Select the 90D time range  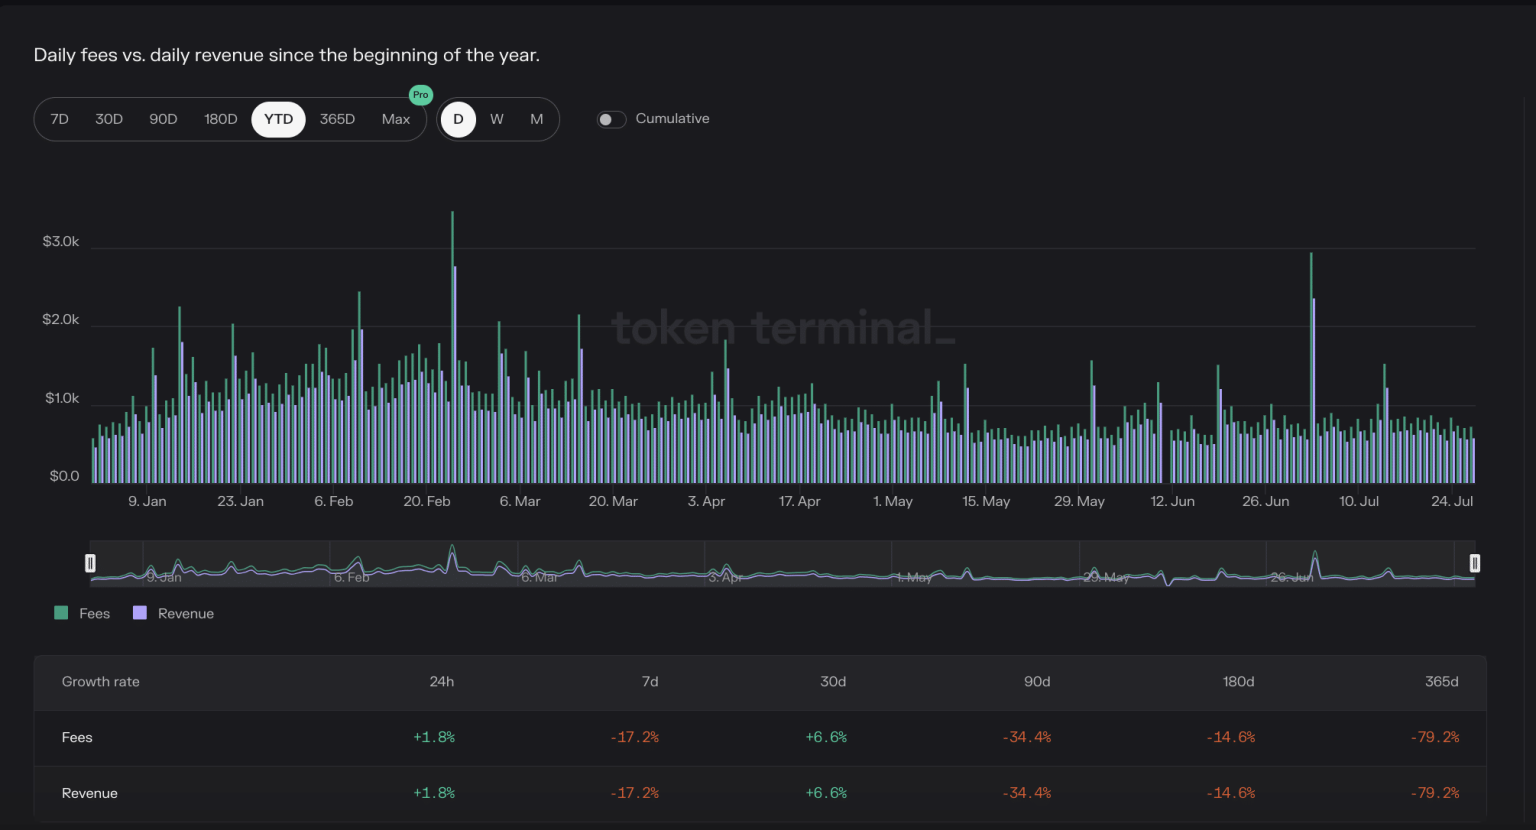163,119
